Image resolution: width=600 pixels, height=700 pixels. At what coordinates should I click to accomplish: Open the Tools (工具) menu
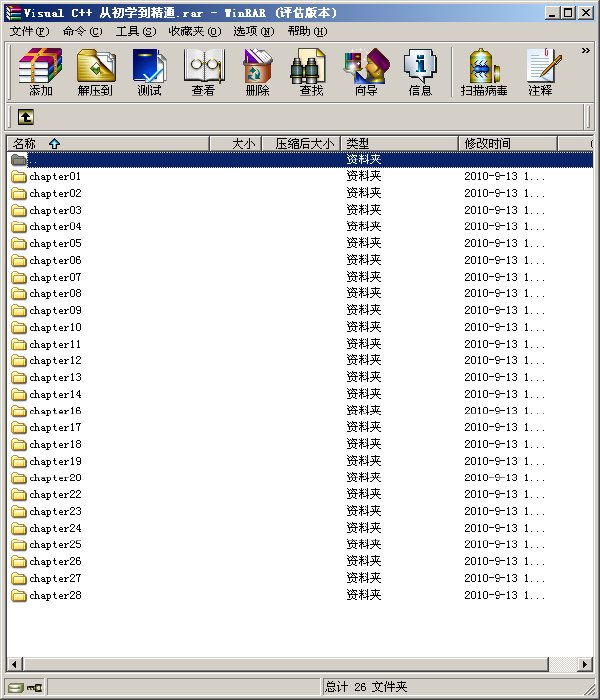136,31
